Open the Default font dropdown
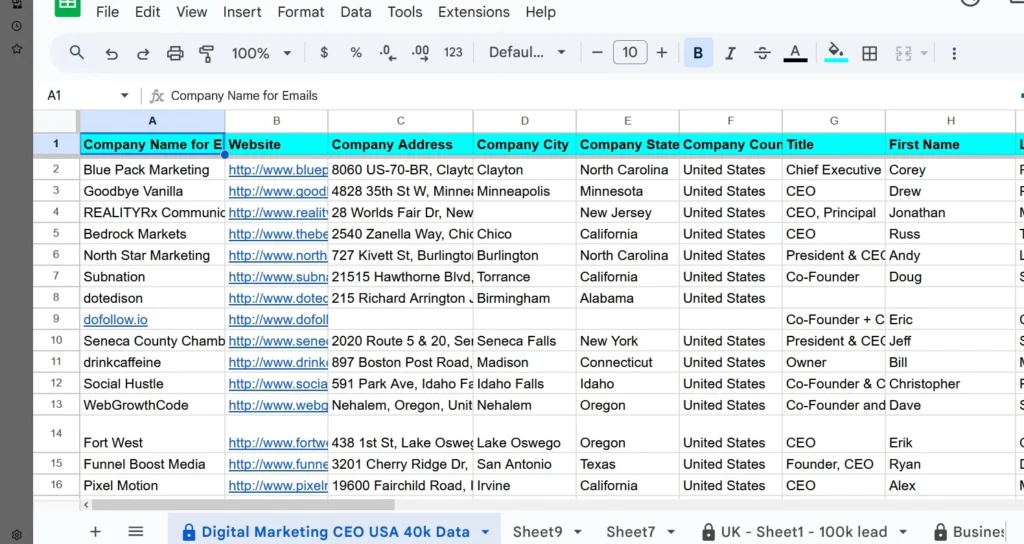The image size is (1024, 544). [527, 52]
